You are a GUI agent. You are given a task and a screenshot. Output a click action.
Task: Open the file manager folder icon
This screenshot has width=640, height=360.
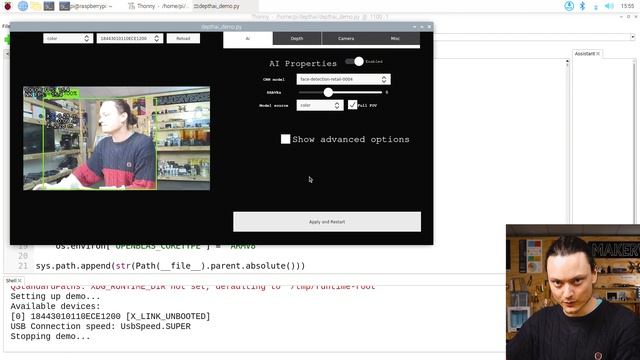[x=36, y=6]
